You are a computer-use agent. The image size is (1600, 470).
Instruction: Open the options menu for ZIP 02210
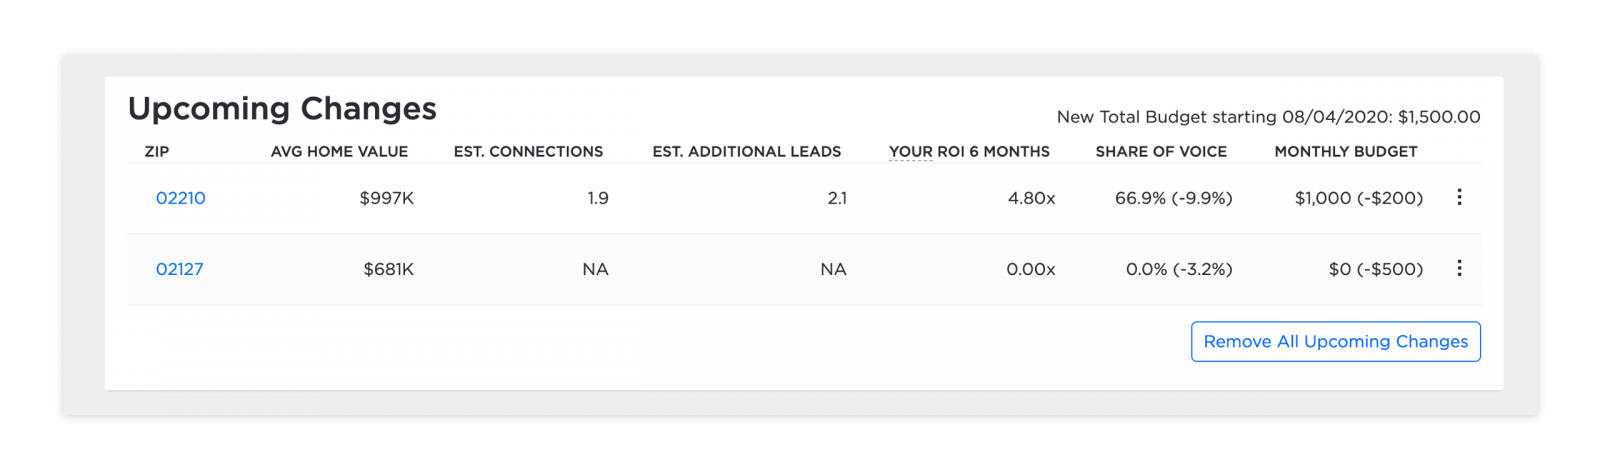[1459, 197]
